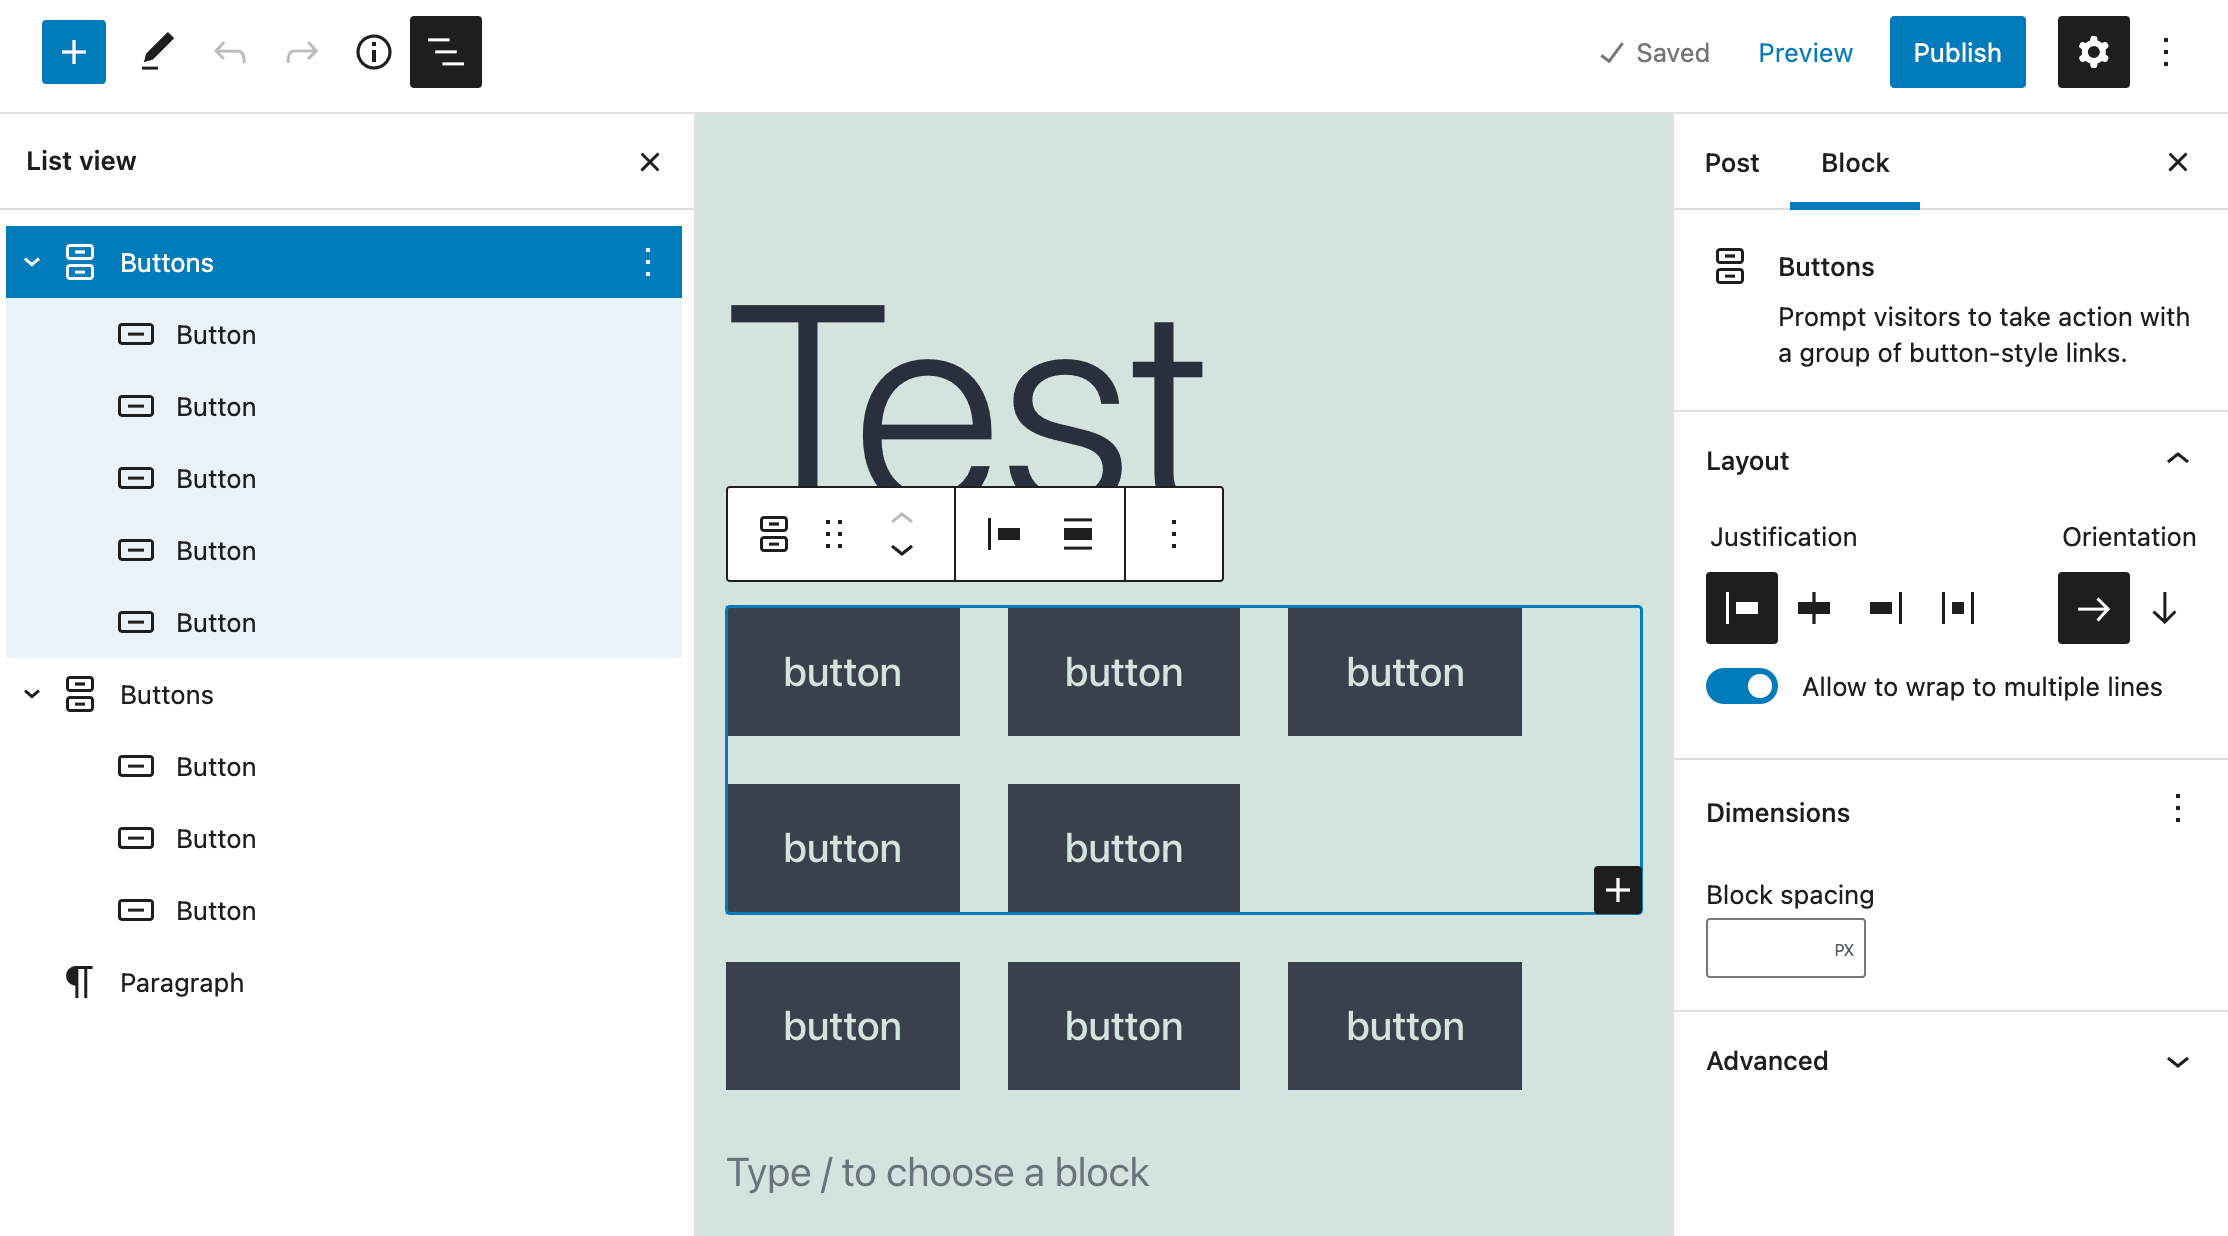Open document Details info icon
The width and height of the screenshot is (2228, 1236).
373,52
